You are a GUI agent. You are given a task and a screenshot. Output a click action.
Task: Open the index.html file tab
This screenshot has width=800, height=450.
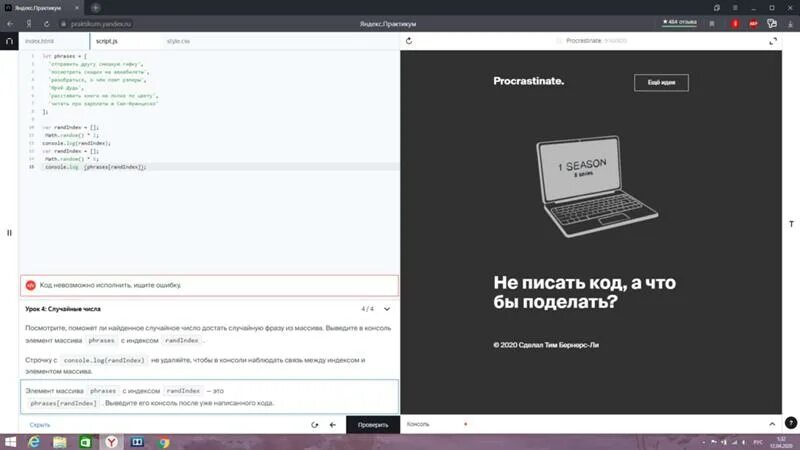(39, 41)
